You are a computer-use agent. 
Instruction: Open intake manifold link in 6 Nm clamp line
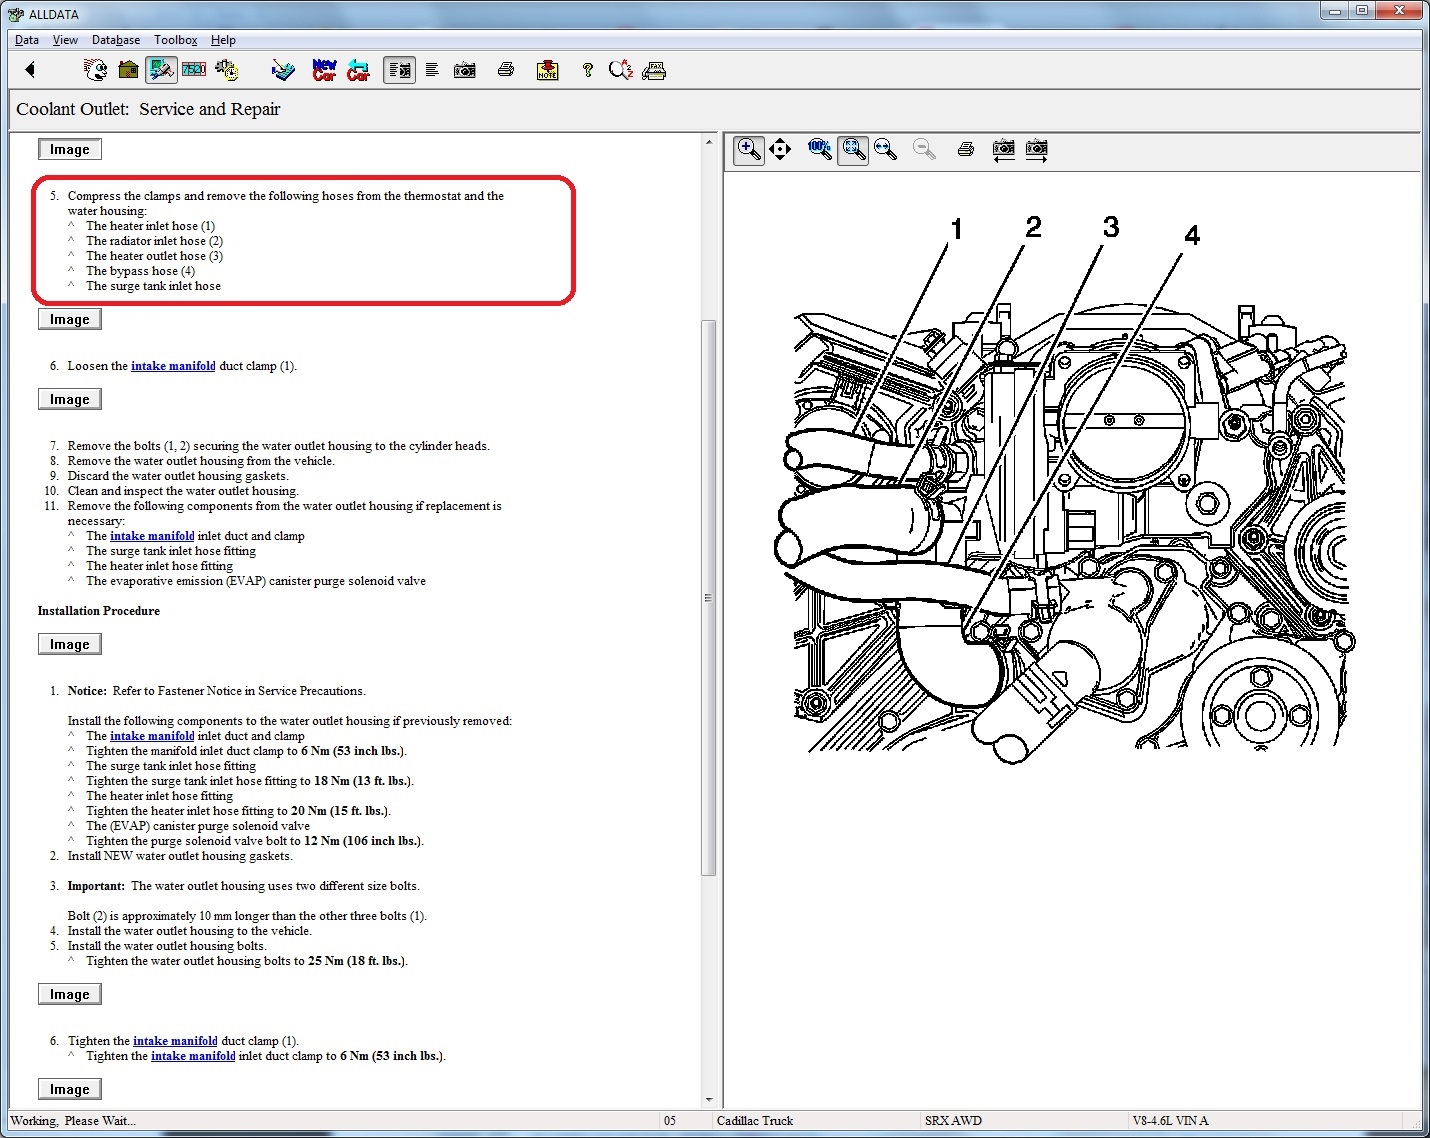(193, 1056)
